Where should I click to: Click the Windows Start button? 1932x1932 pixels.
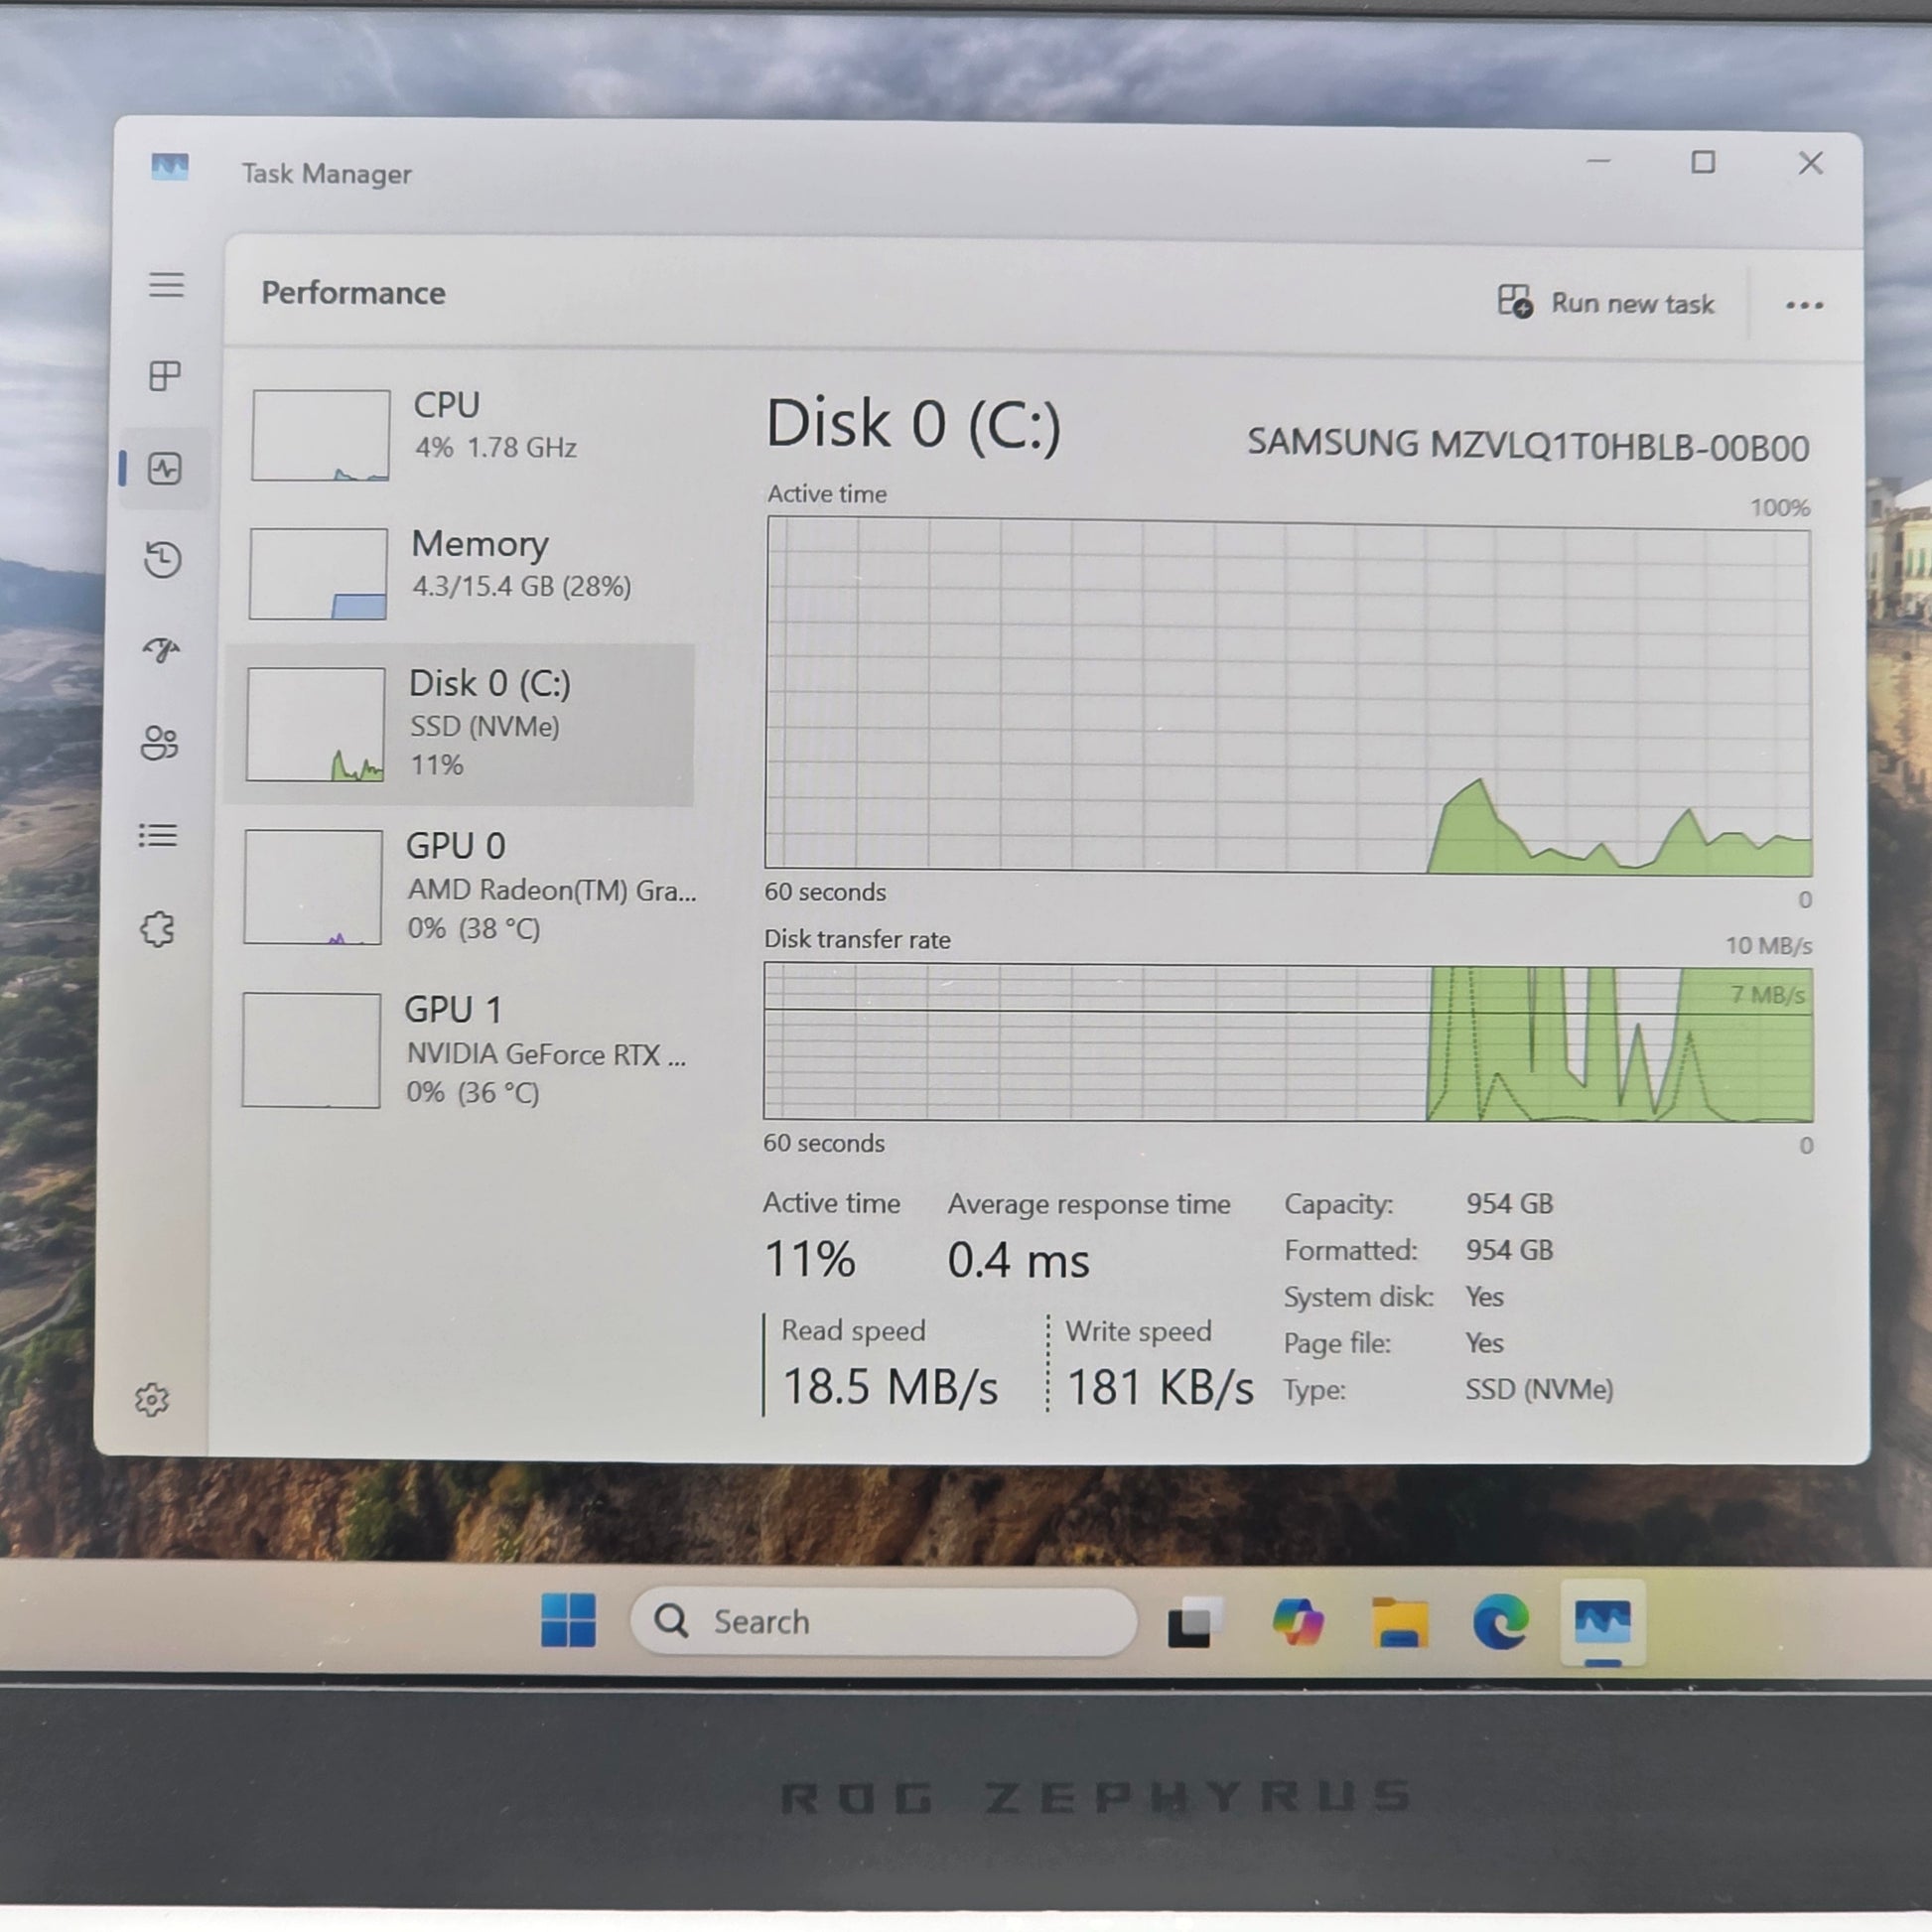tap(568, 1620)
